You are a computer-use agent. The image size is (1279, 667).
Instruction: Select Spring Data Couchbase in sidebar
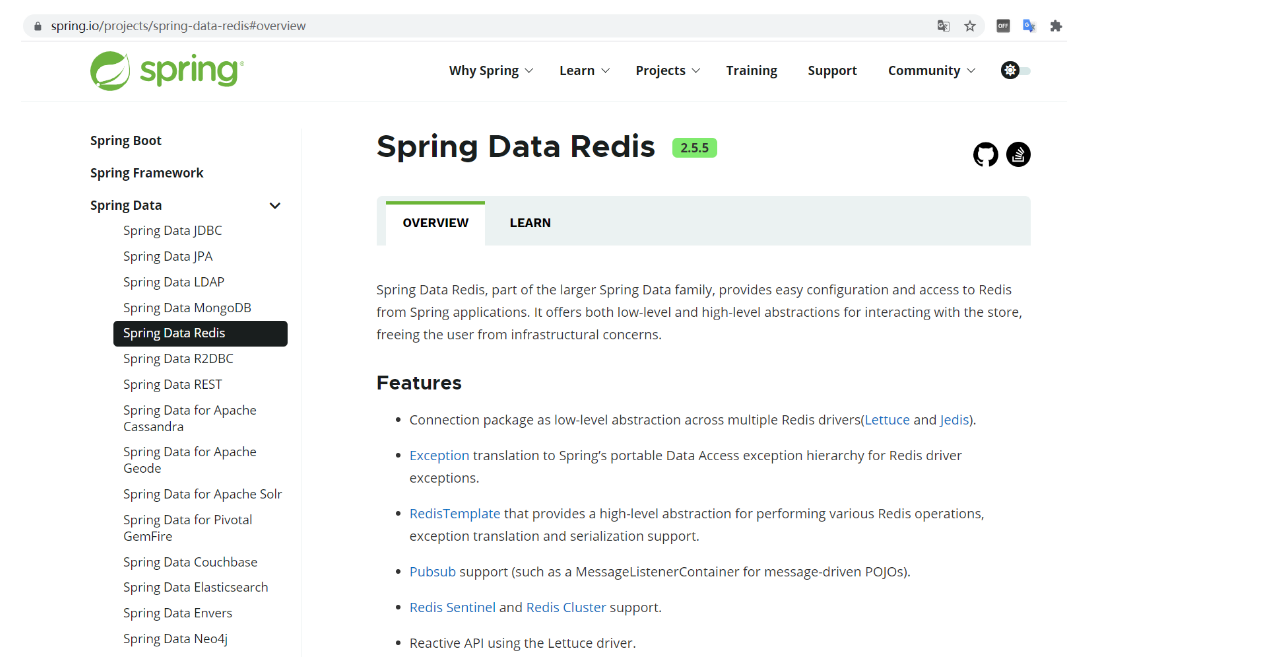tap(190, 562)
